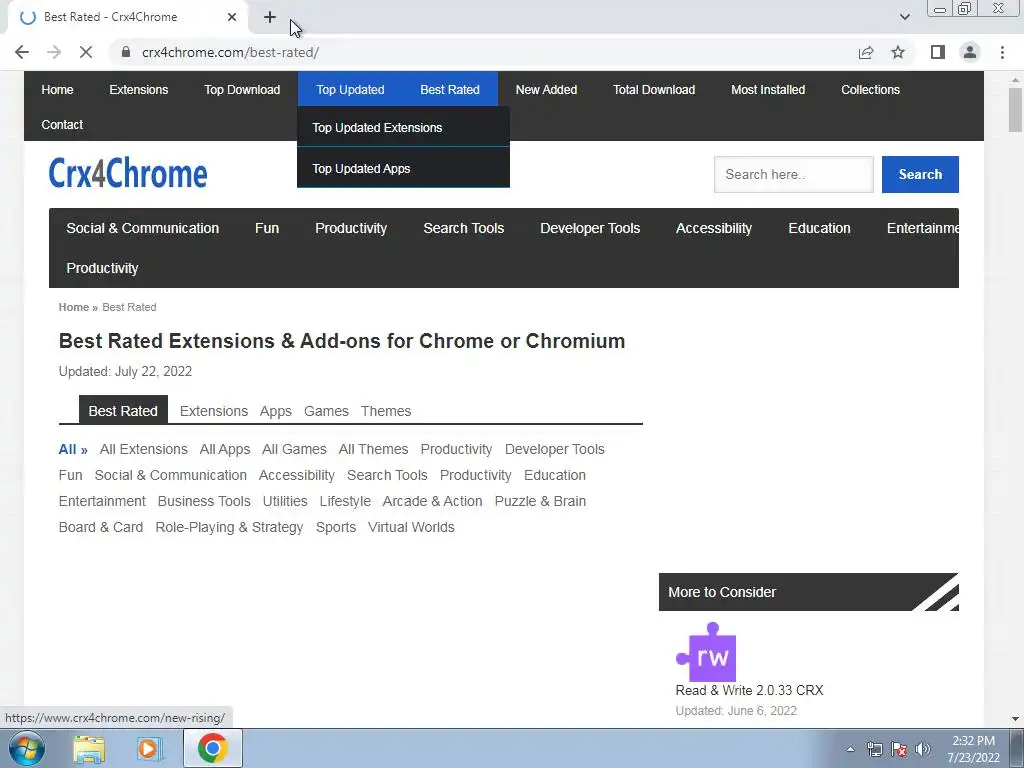This screenshot has height=768, width=1024.
Task: Click the page vertical scrollbar thumb
Action: pyautogui.click(x=1015, y=109)
